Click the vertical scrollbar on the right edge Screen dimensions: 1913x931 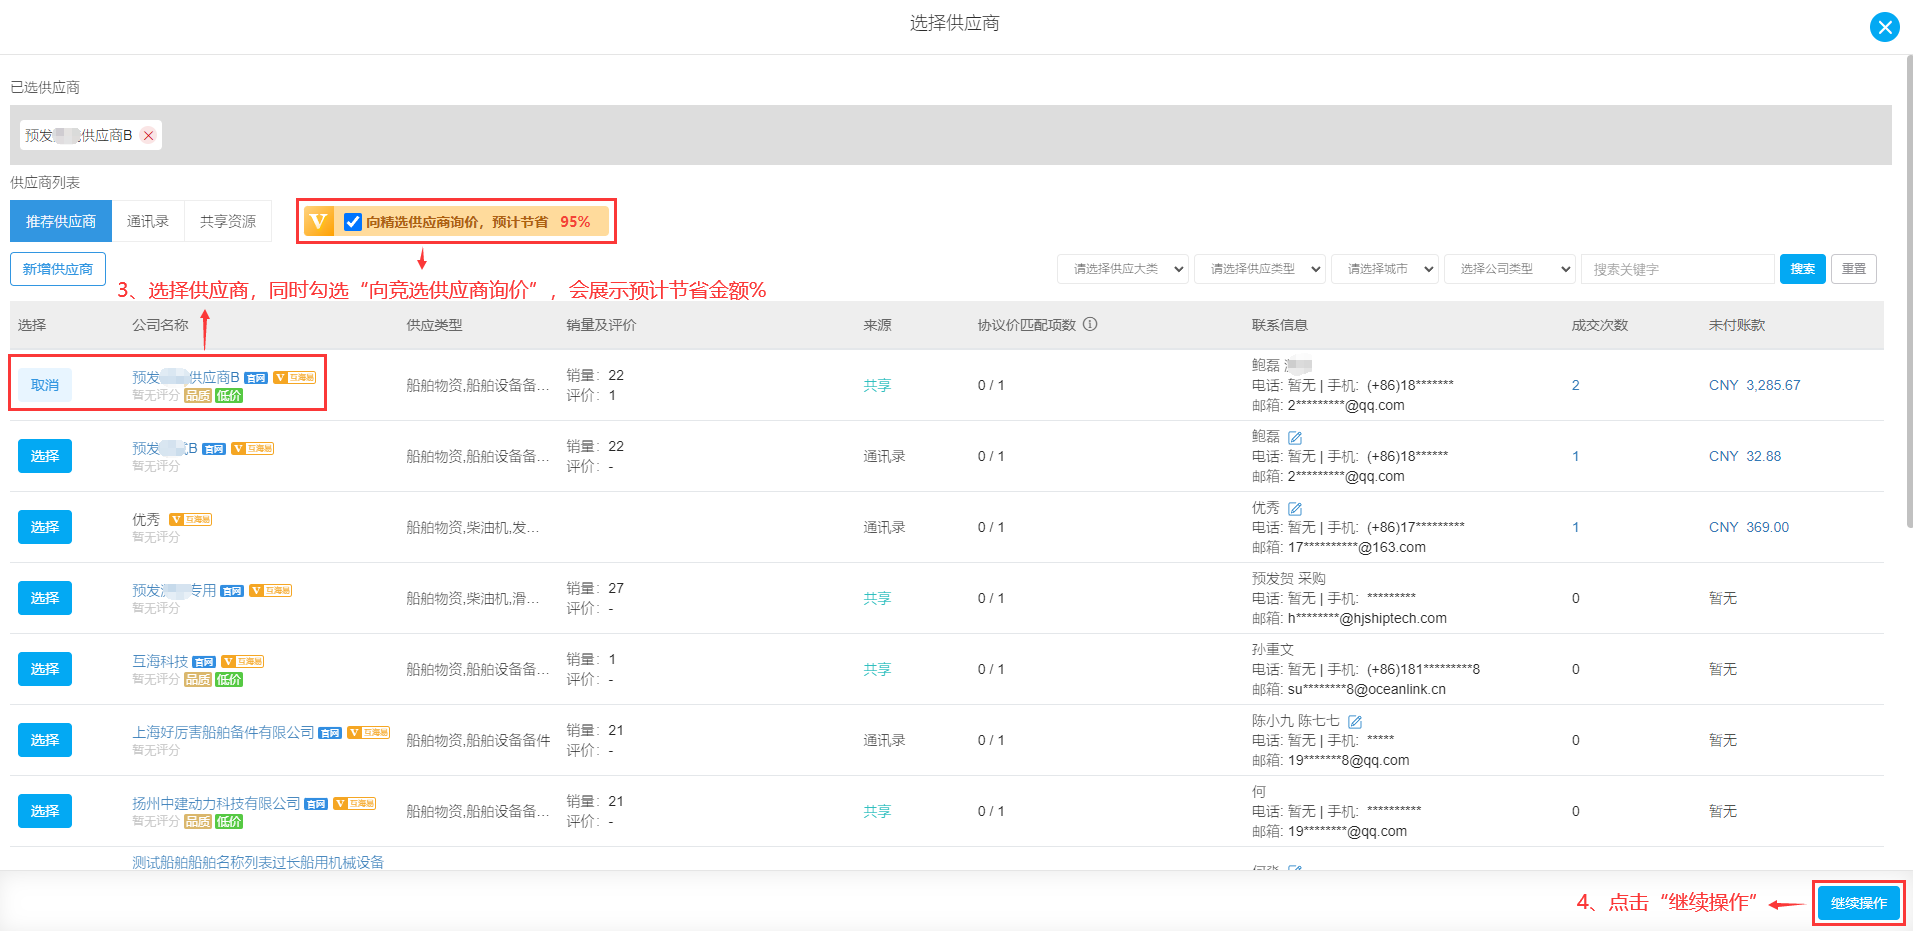1908,290
